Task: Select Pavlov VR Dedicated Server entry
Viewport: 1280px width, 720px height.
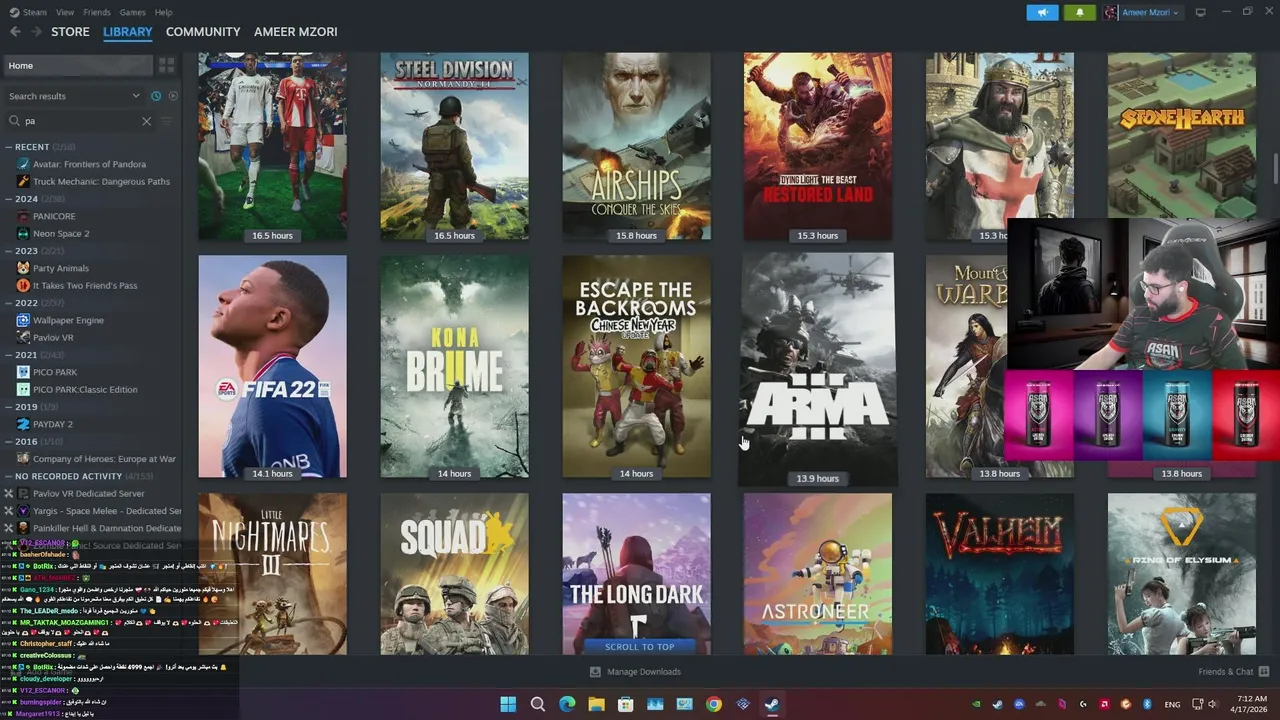Action: pyautogui.click(x=88, y=494)
